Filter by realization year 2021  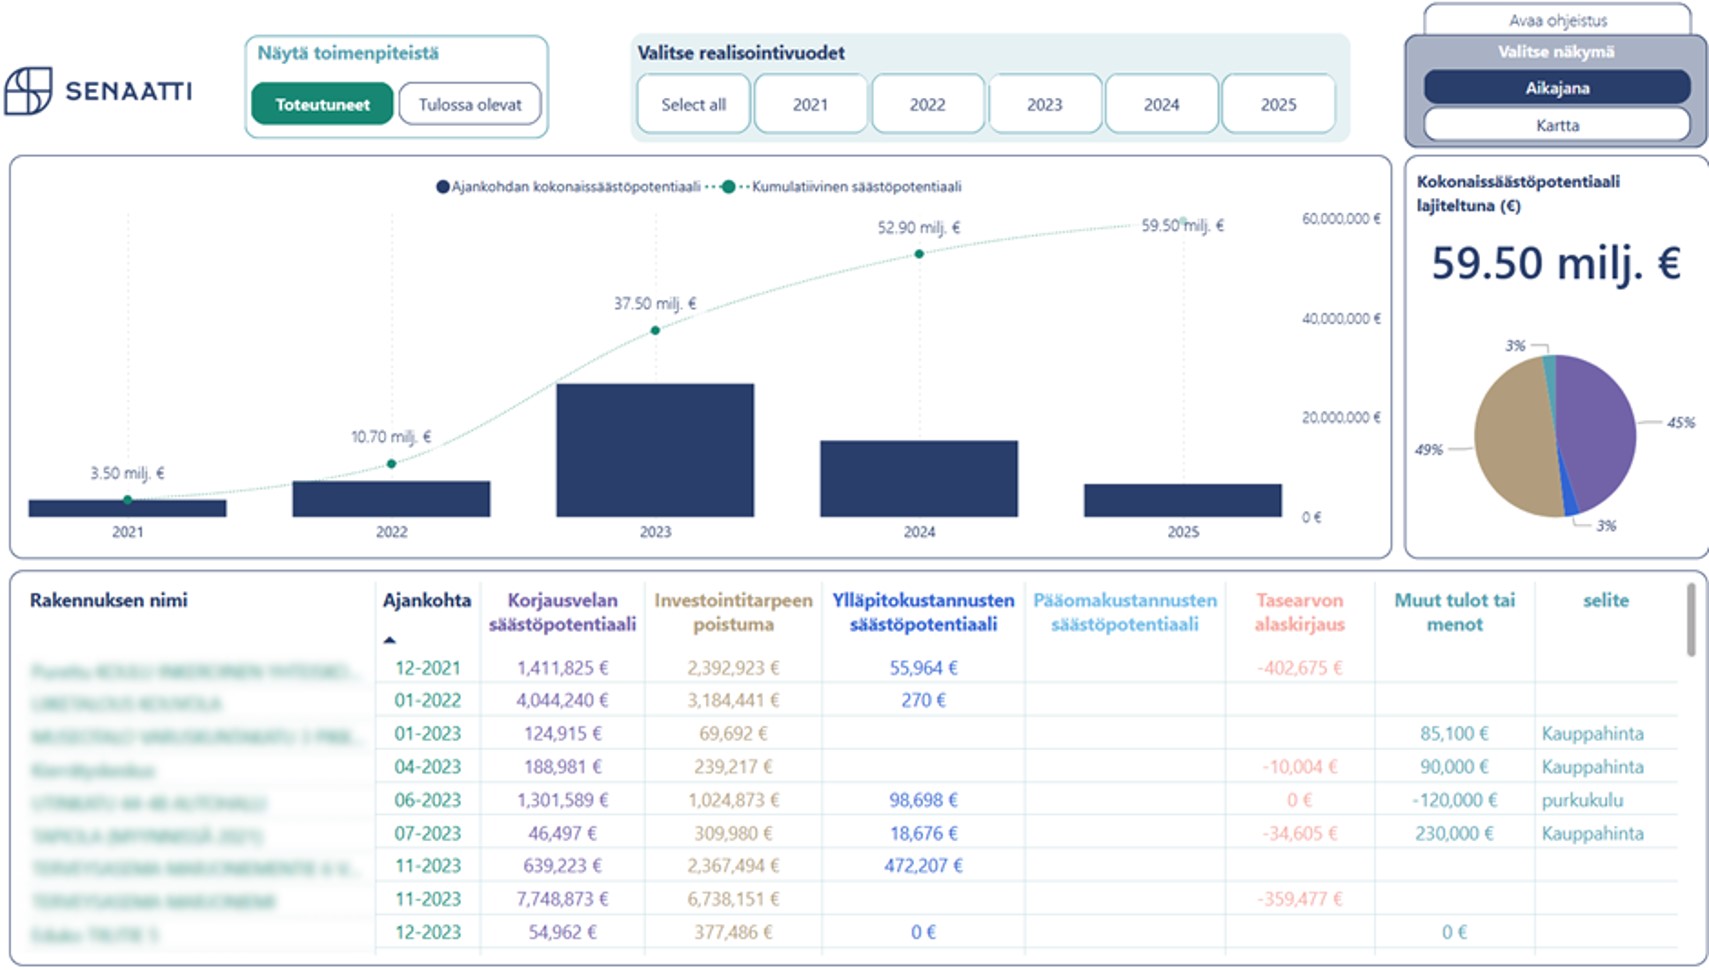[810, 104]
